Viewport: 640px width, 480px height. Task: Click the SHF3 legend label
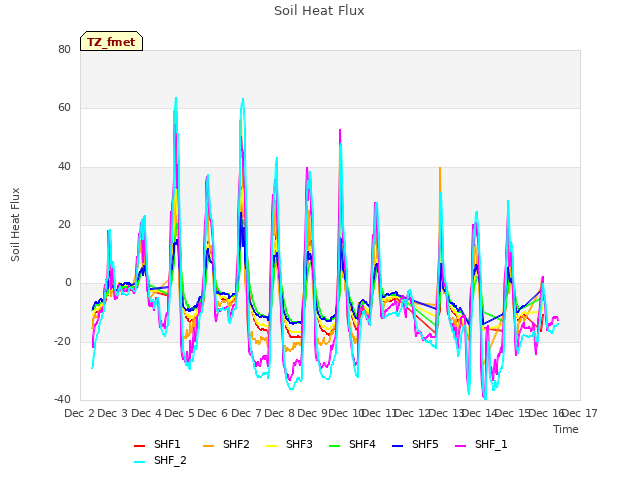point(299,444)
